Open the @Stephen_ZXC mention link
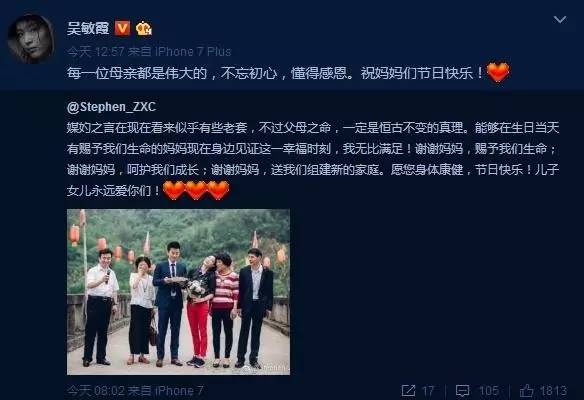This screenshot has width=584, height=400. 111,107
